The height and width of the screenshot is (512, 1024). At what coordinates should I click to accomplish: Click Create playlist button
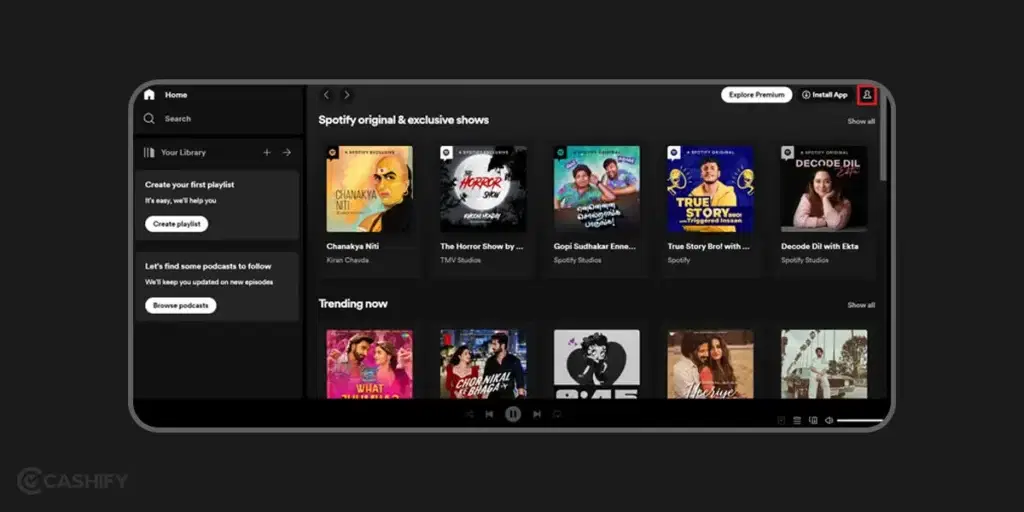coord(176,224)
